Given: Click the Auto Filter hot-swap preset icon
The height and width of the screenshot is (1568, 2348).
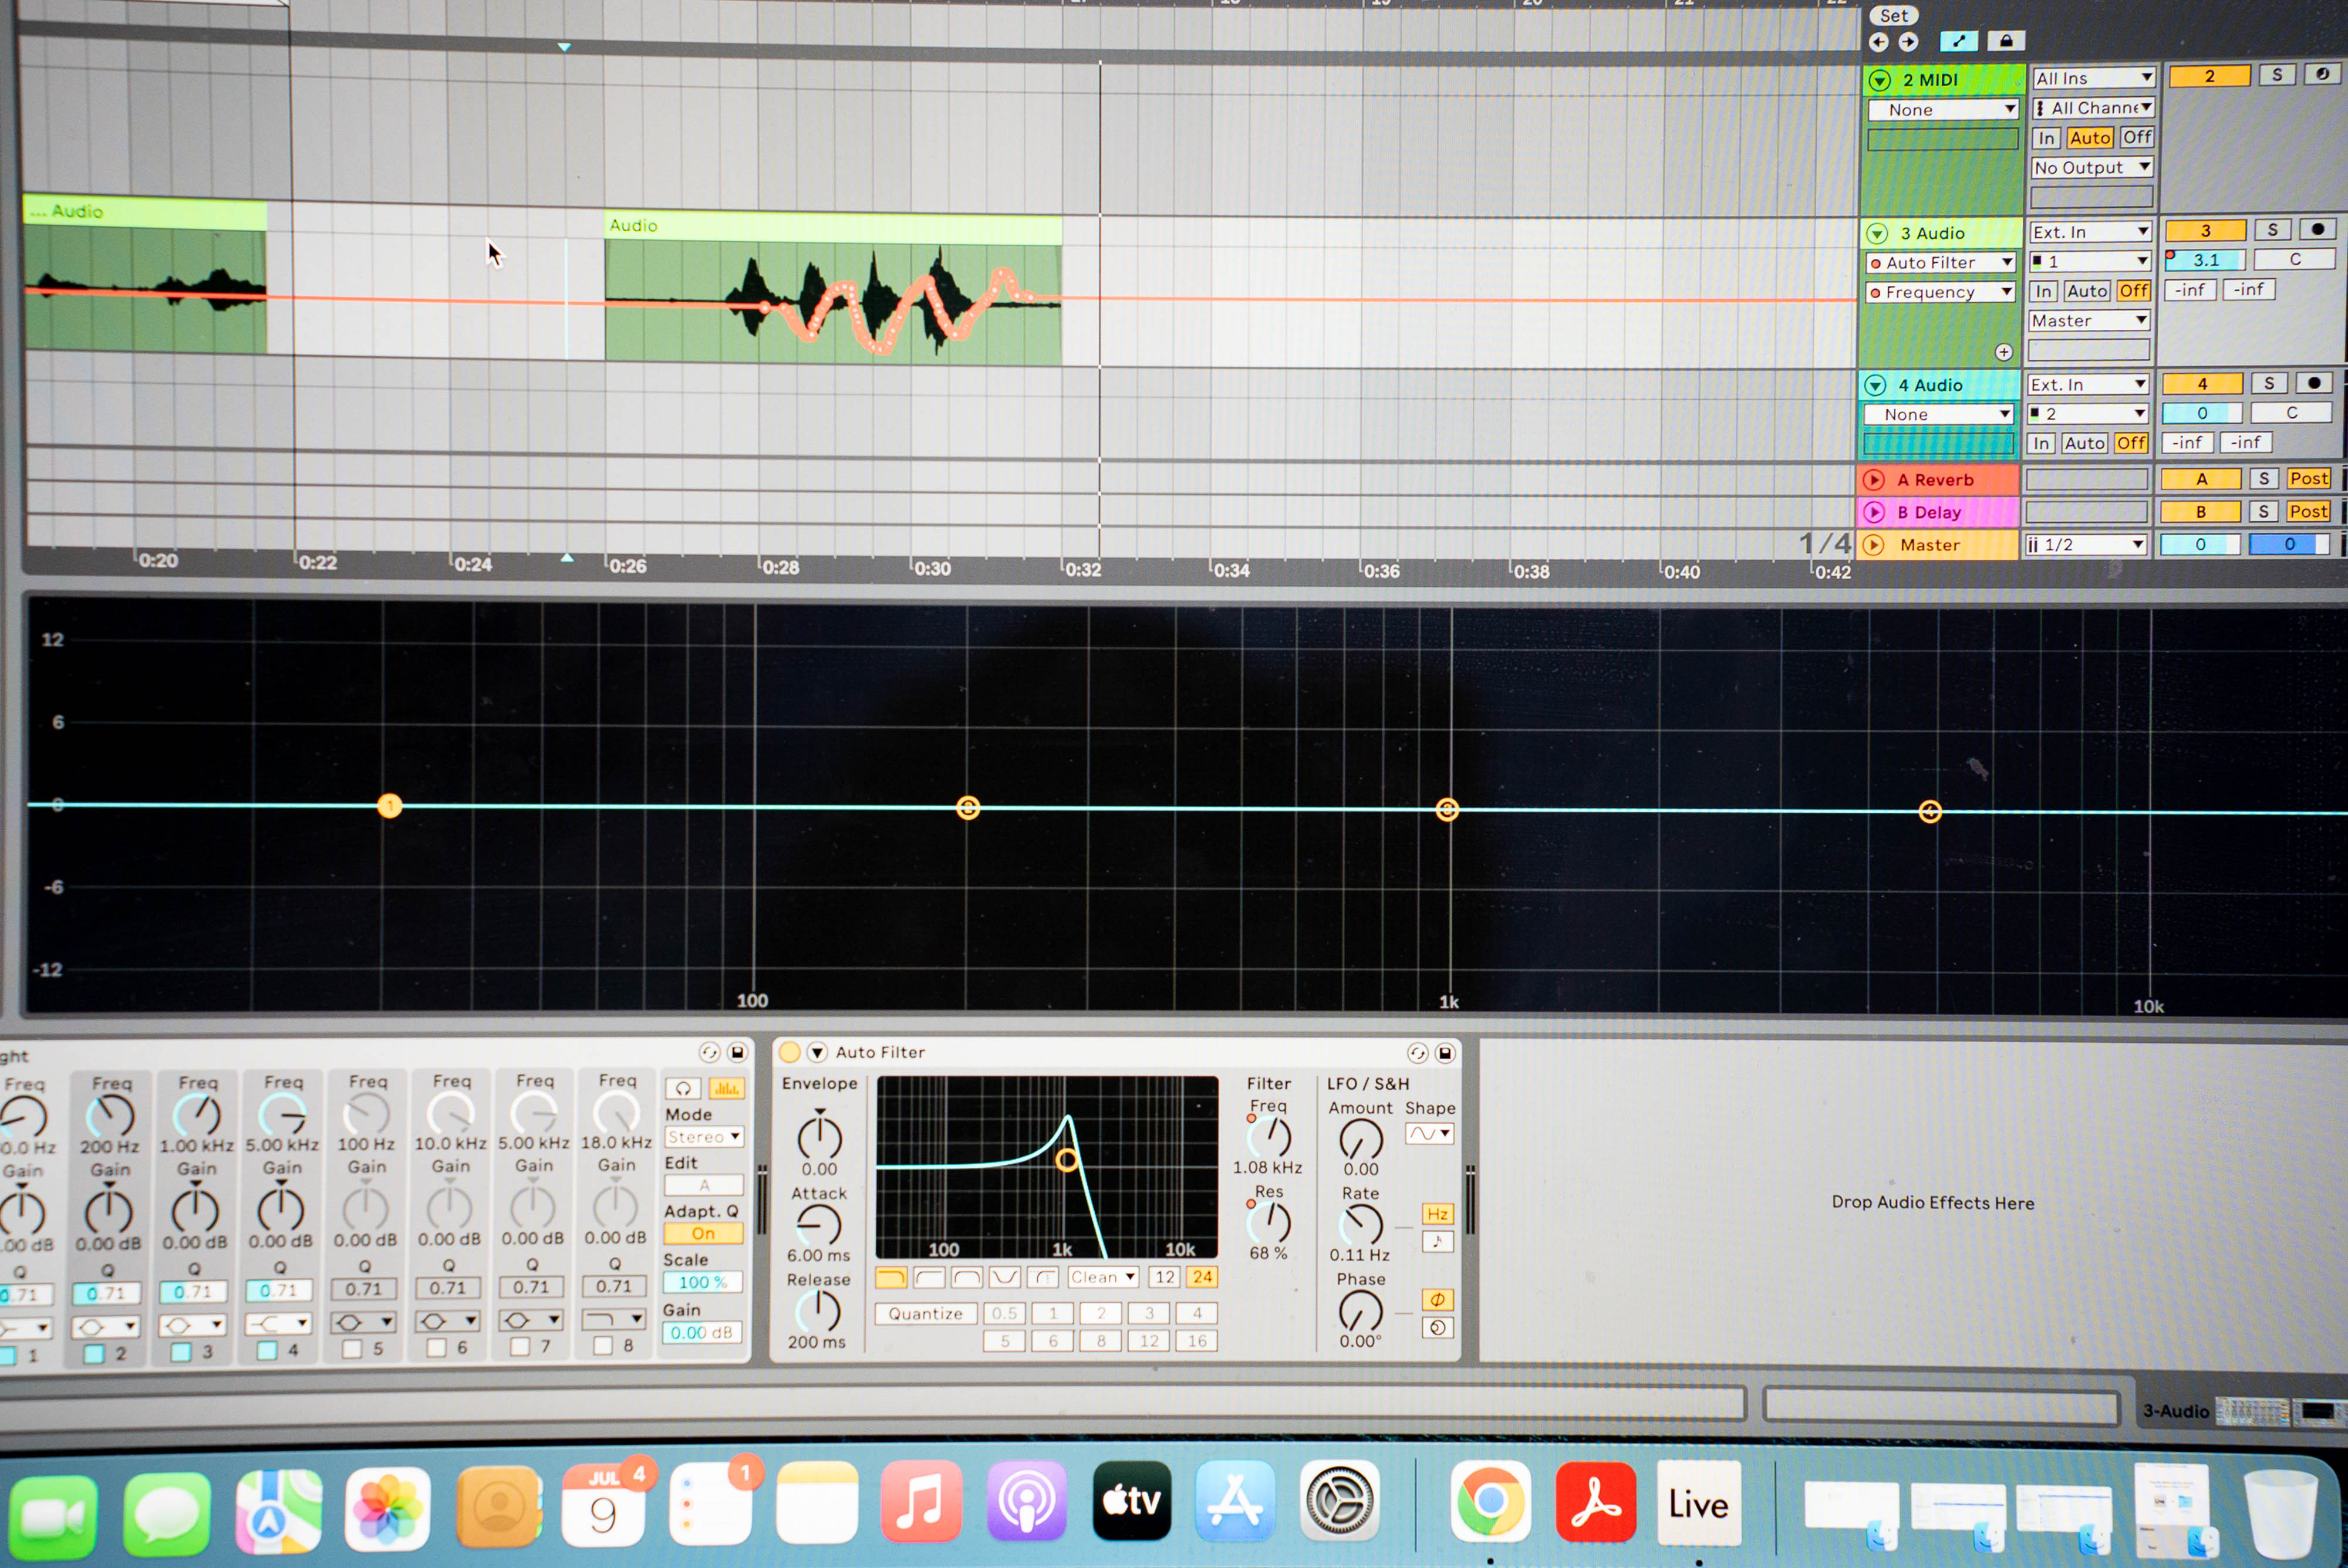Looking at the screenshot, I should tap(1417, 1053).
